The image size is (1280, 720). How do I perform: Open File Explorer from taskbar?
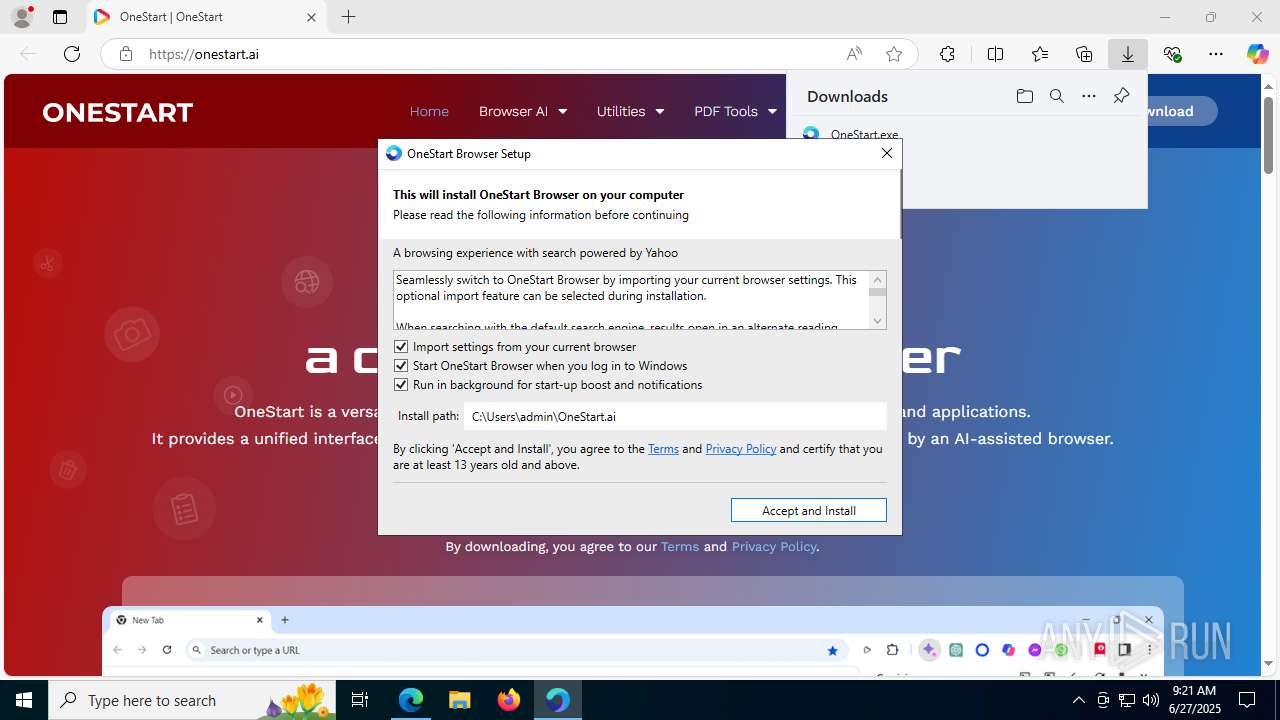[x=460, y=700]
